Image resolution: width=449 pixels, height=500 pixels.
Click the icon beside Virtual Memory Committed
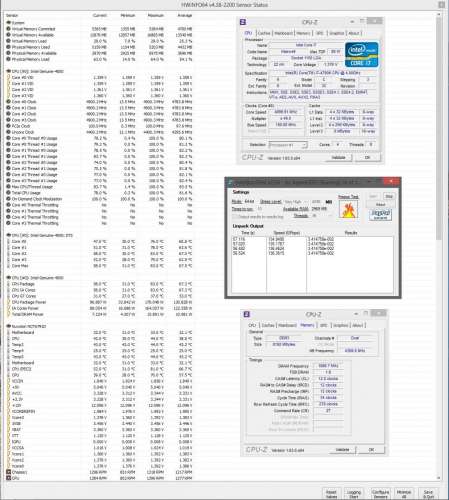tap(9, 29)
